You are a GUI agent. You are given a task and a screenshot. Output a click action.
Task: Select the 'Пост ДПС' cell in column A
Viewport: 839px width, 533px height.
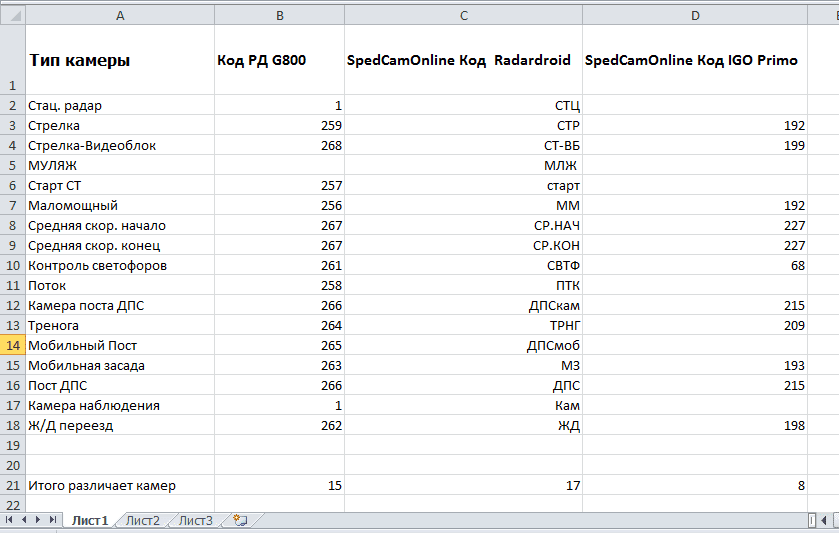[120, 385]
